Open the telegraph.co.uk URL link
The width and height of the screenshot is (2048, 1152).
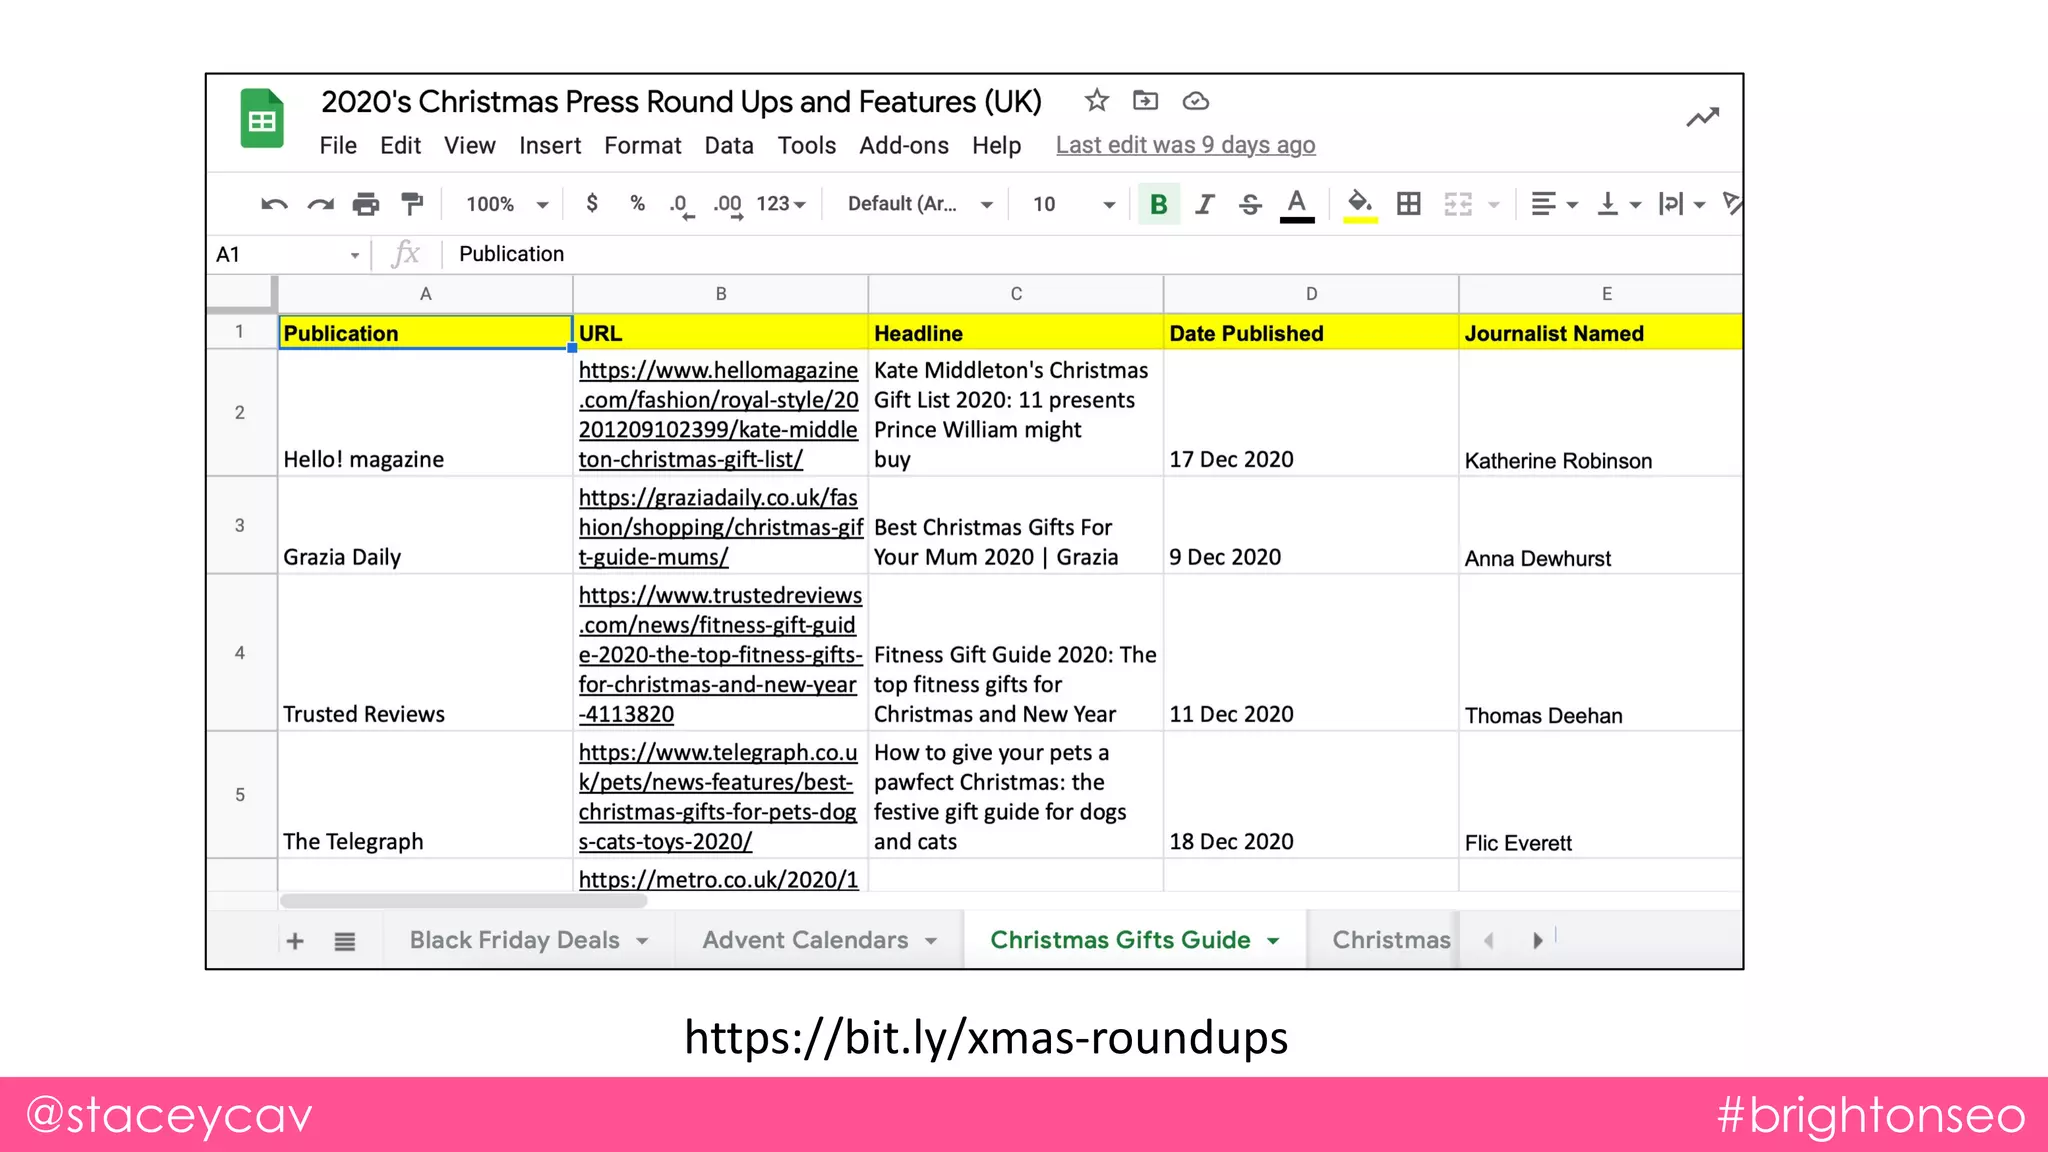click(x=718, y=797)
